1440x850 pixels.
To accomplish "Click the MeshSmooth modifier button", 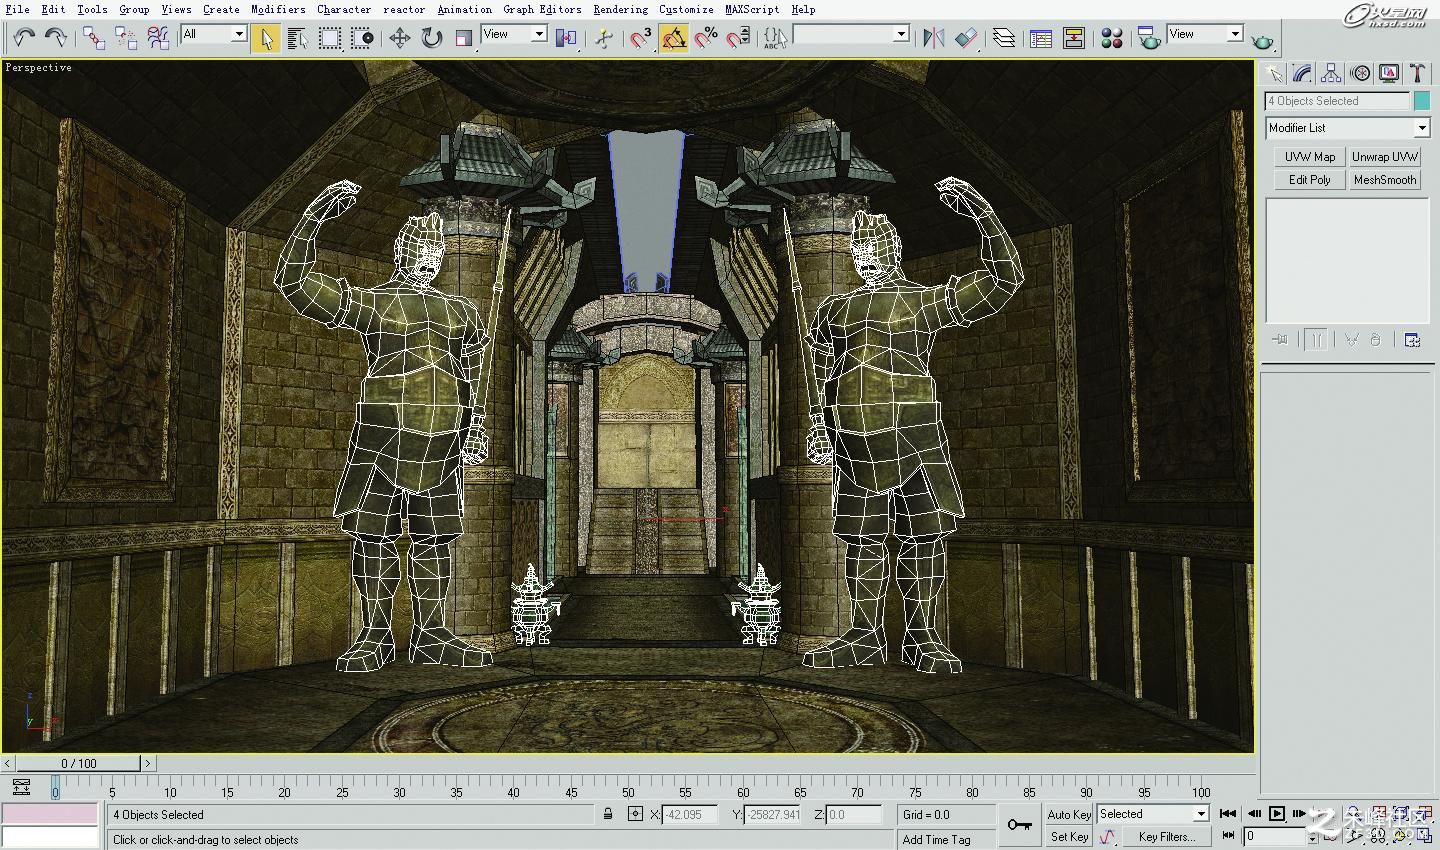I will tap(1385, 180).
